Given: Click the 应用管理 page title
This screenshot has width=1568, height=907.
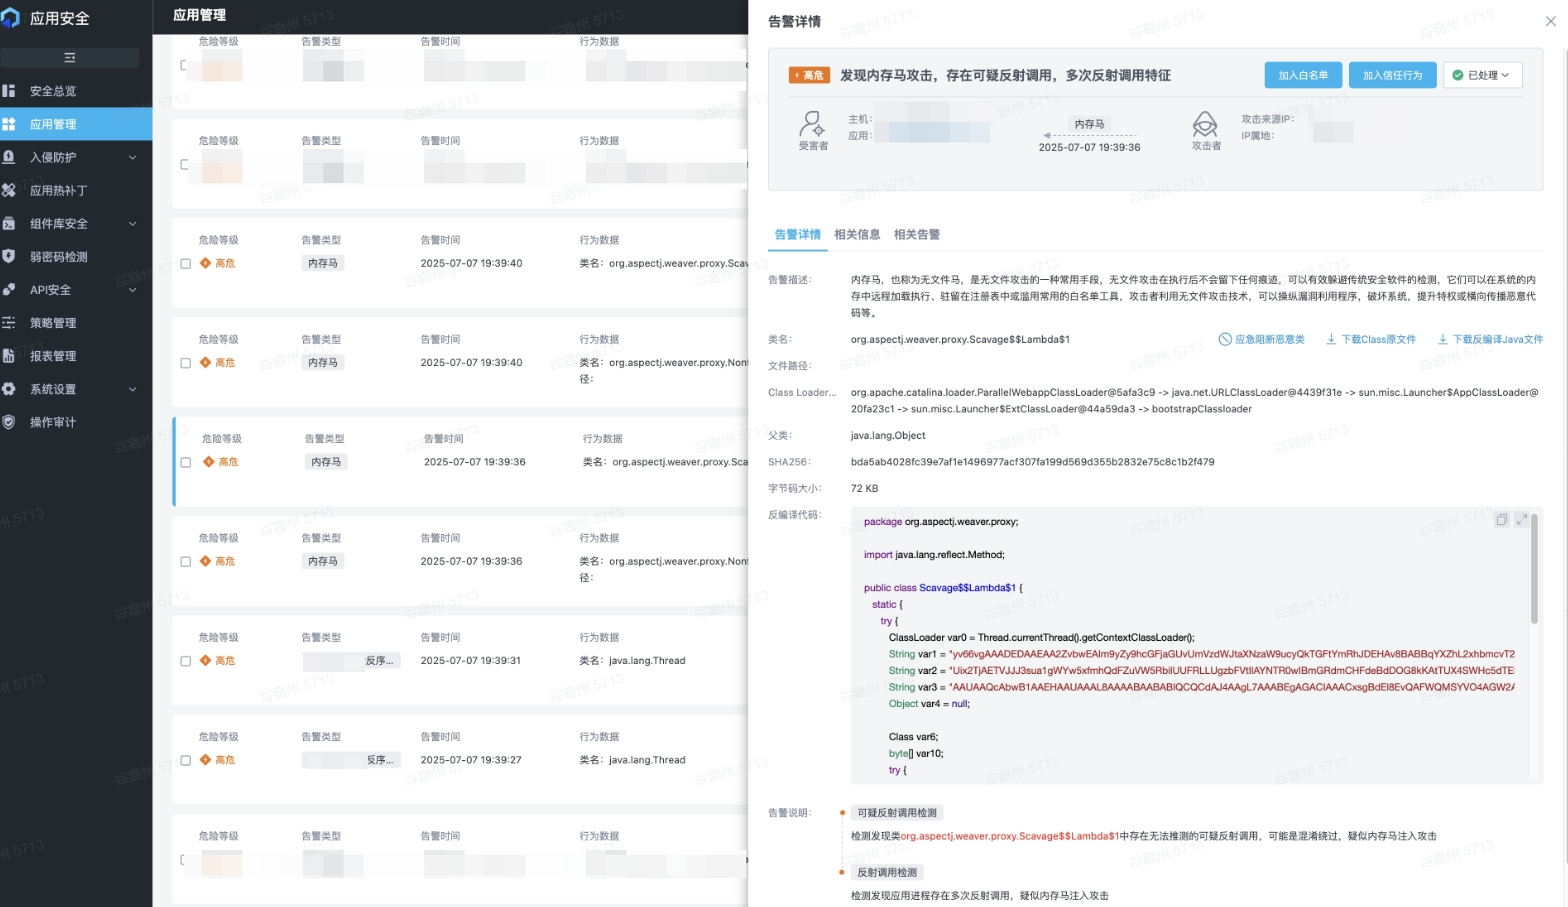Looking at the screenshot, I should (199, 15).
